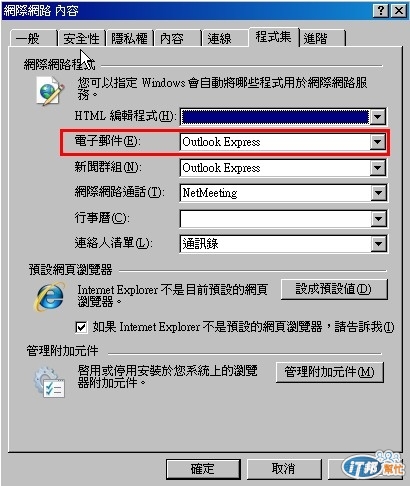Confirm with the 確定 button
Screen dimensions: 410x486
tap(203, 469)
